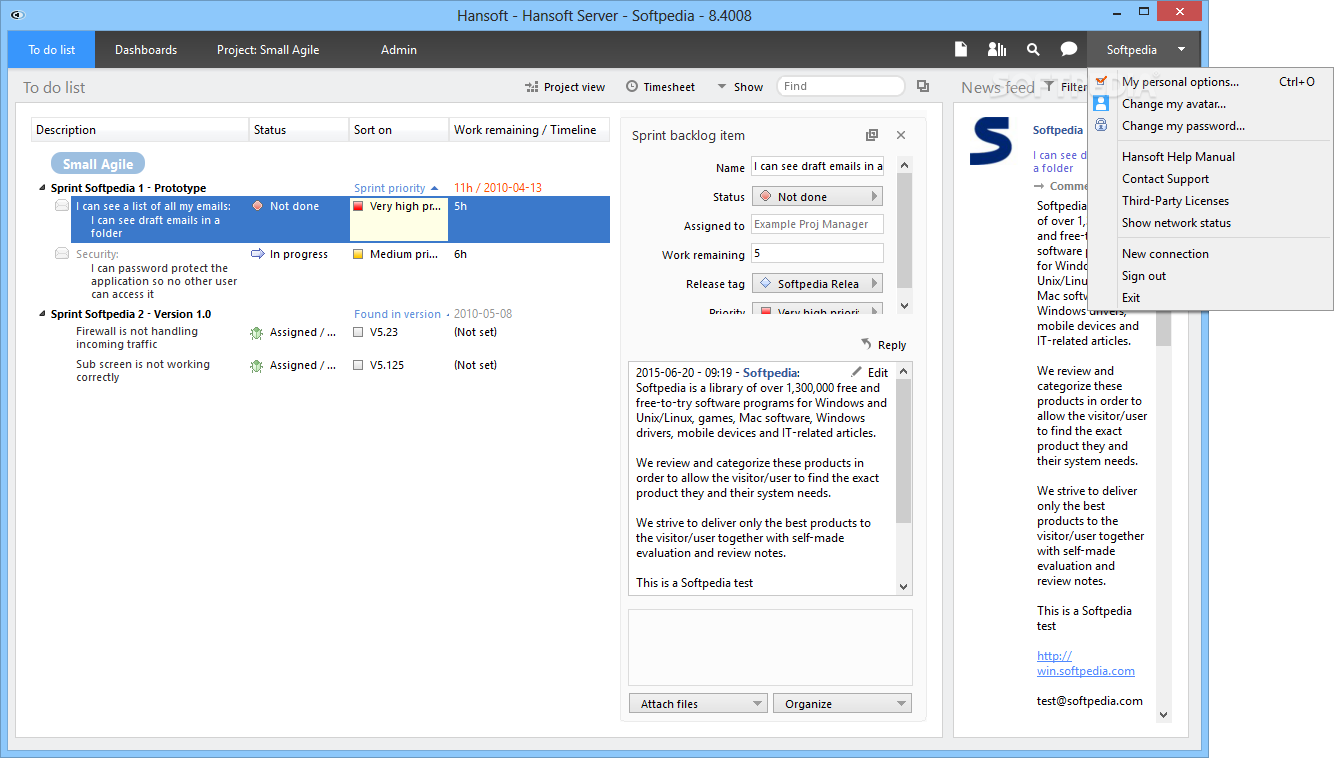Open the new document icon in header
Image resolution: width=1334 pixels, height=758 pixels.
(x=961, y=49)
